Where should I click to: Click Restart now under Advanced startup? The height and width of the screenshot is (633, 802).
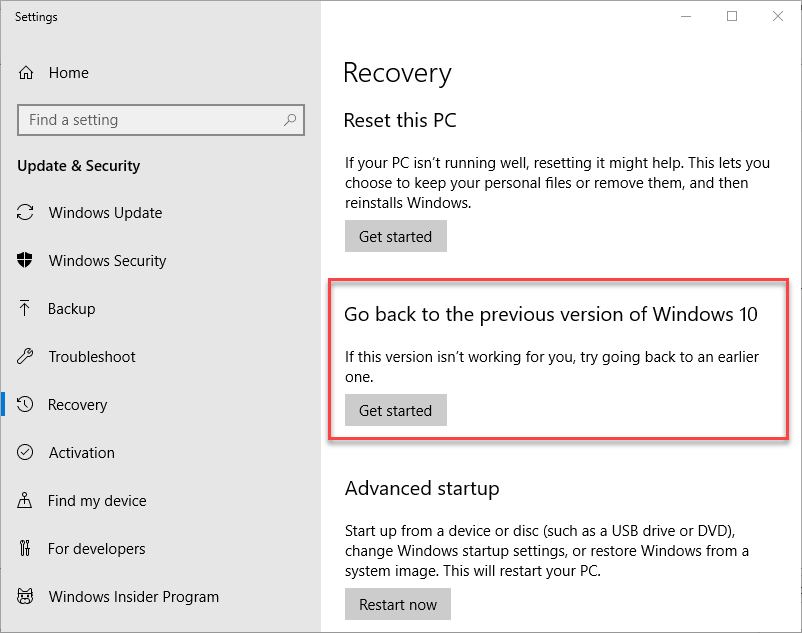point(397,604)
